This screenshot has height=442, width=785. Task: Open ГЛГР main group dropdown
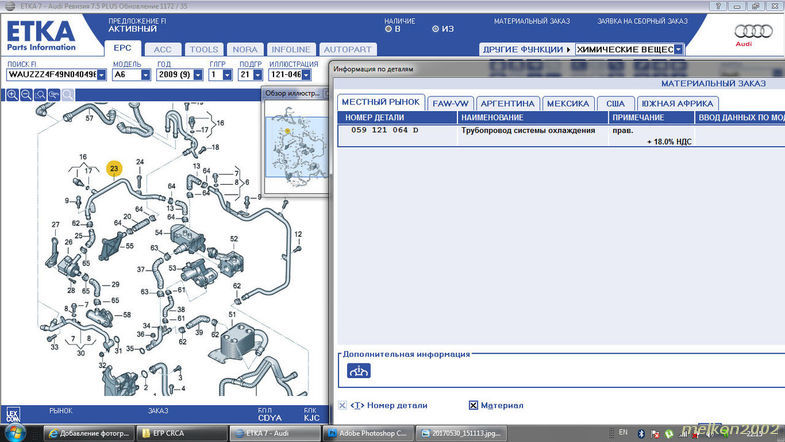click(x=227, y=75)
